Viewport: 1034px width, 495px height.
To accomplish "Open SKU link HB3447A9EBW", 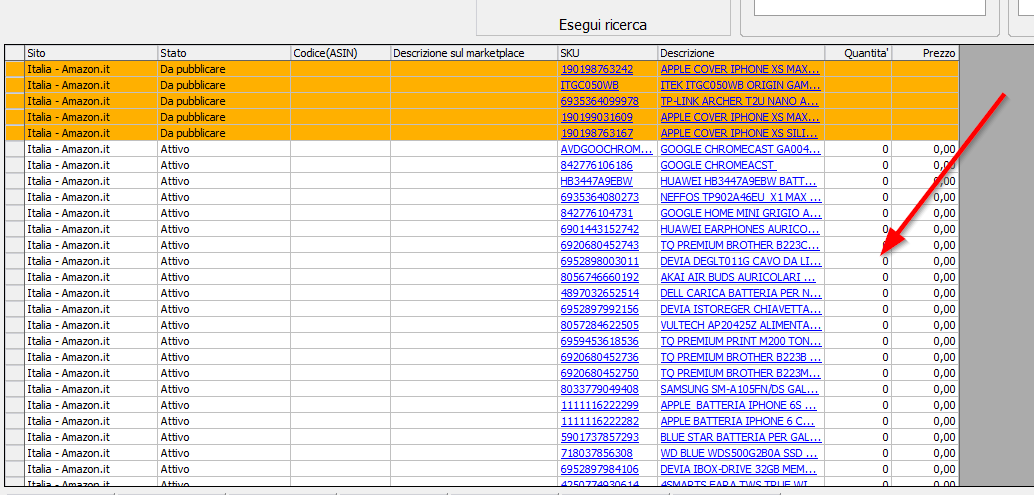I will click(597, 181).
